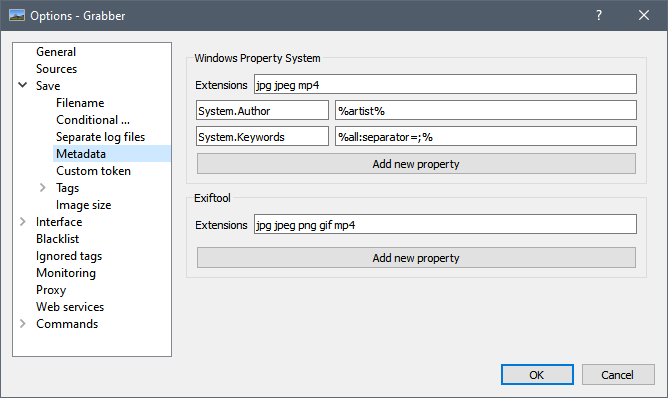
Task: Expand the Interface section arrow
Action: [23, 222]
